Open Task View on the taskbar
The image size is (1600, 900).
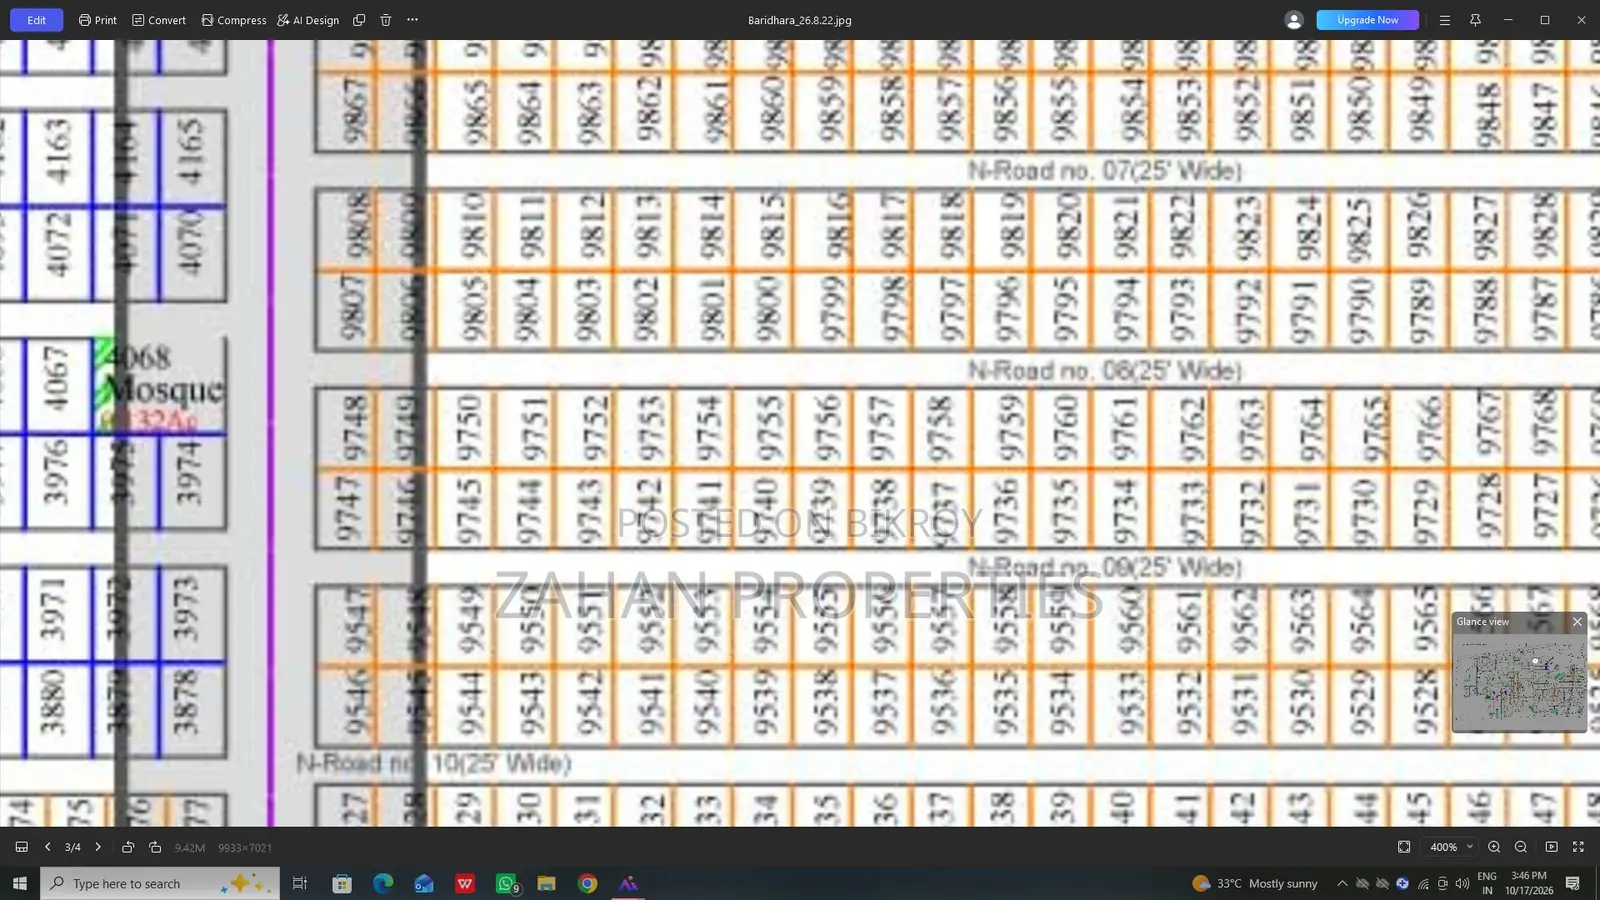(300, 883)
